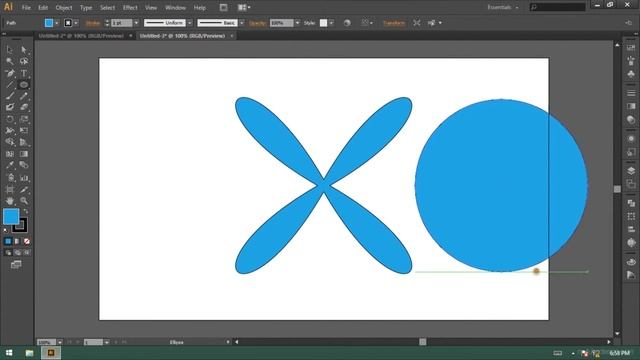This screenshot has height=360, width=640.
Task: Open the Uniform variable width profile dropdown
Action: [190, 23]
